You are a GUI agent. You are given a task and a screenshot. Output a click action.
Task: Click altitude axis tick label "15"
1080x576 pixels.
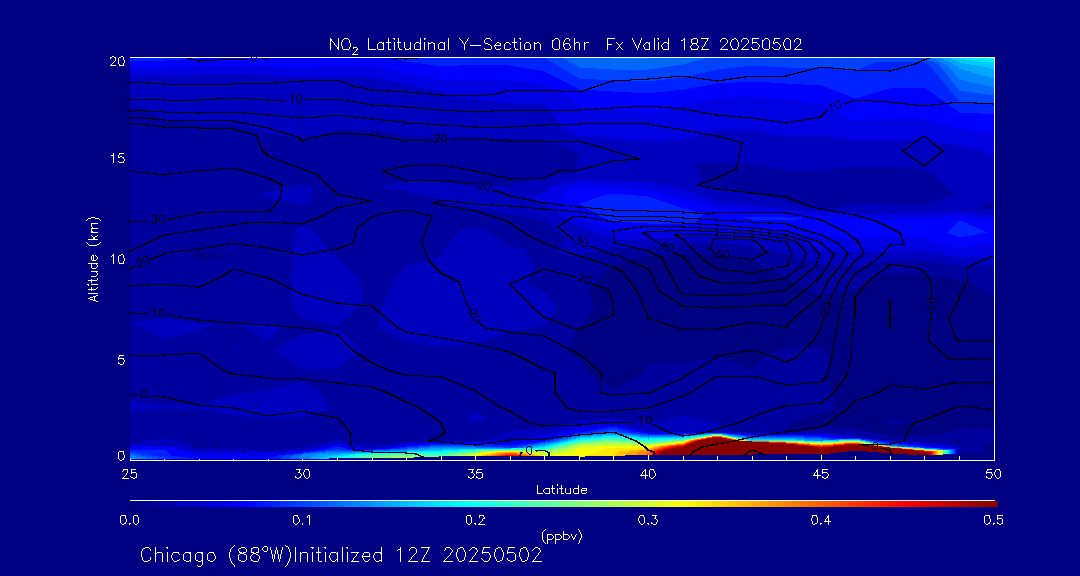coord(116,158)
